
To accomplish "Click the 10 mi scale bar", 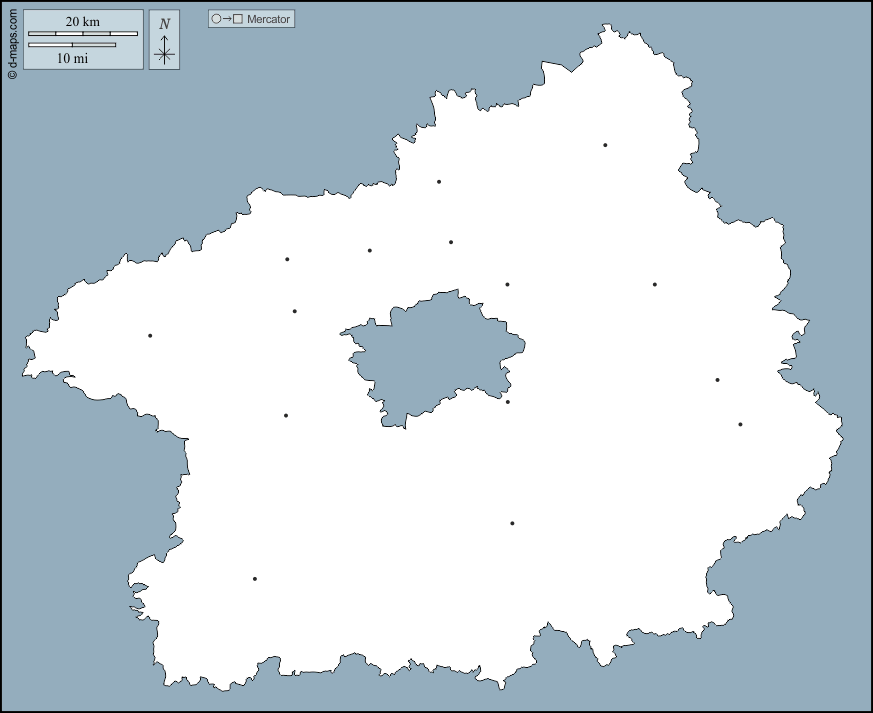I will pyautogui.click(x=71, y=45).
